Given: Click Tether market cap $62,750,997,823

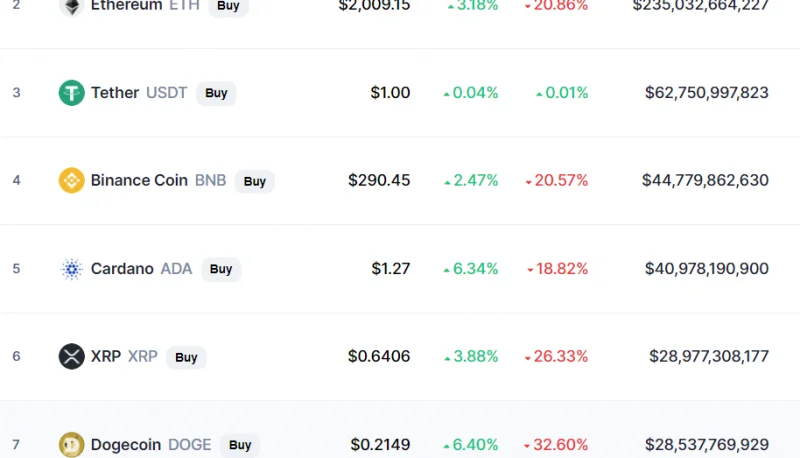Looking at the screenshot, I should coord(707,93).
